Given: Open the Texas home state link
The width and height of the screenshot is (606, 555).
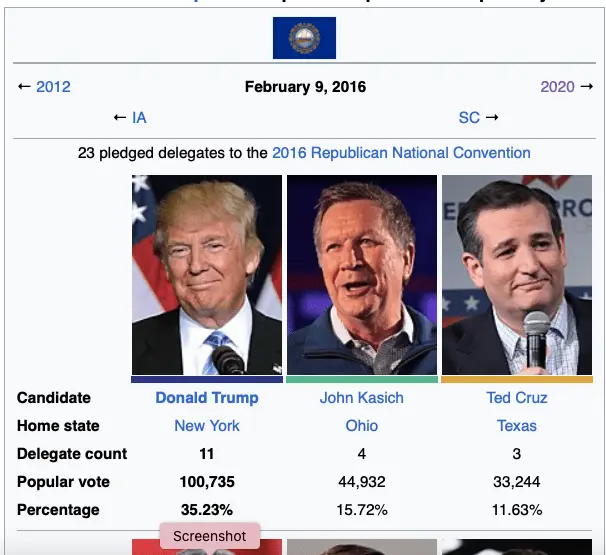Looking at the screenshot, I should (517, 426).
